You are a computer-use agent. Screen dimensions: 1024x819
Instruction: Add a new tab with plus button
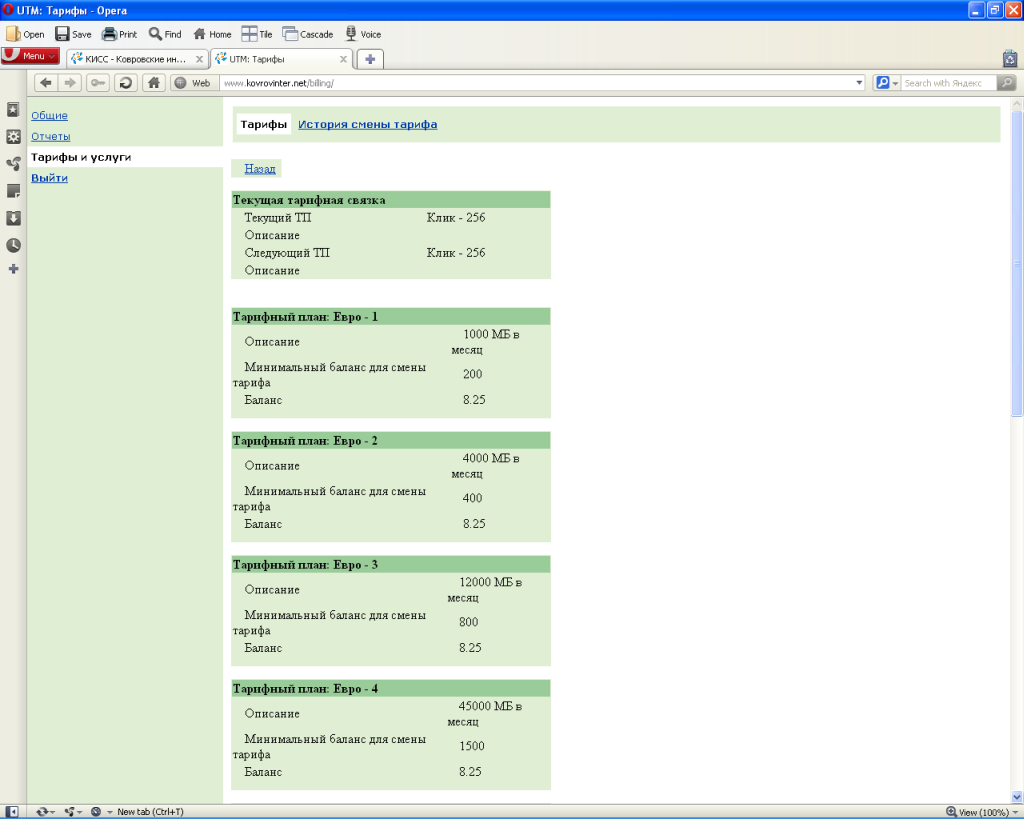tap(370, 59)
